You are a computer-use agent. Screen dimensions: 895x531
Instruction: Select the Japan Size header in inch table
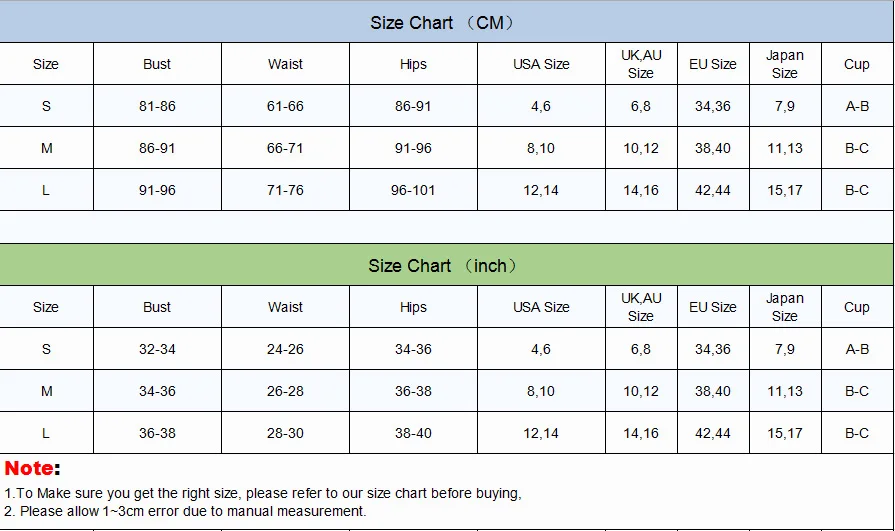click(785, 307)
